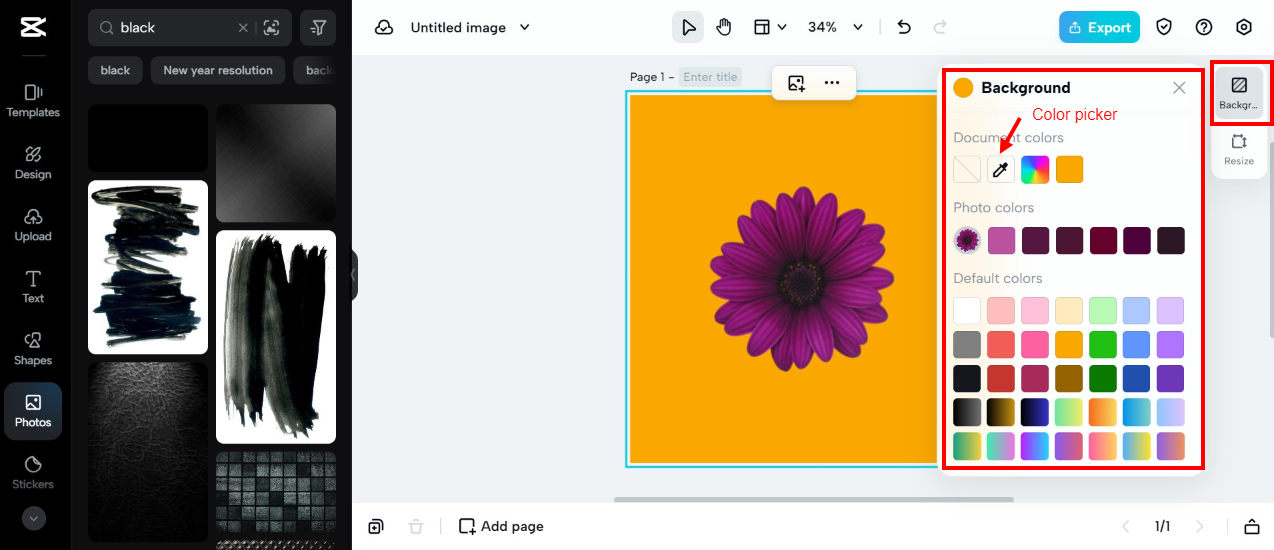Click the undo arrow icon
This screenshot has height=550, width=1274.
pos(904,28)
